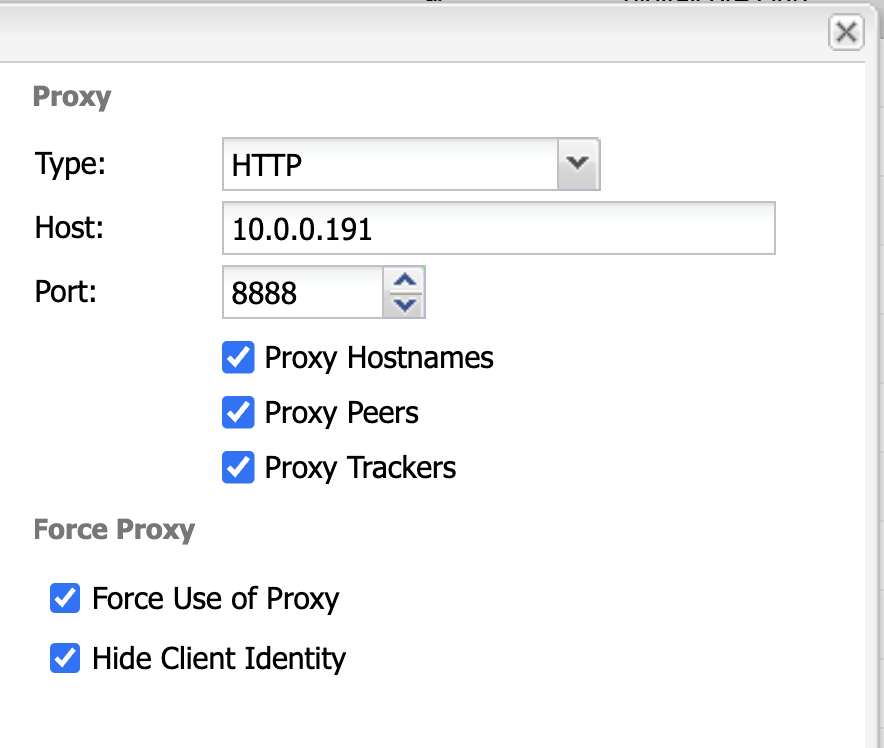The image size is (884, 748).
Task: Click the "Proxy Trackers" label text
Action: point(360,468)
